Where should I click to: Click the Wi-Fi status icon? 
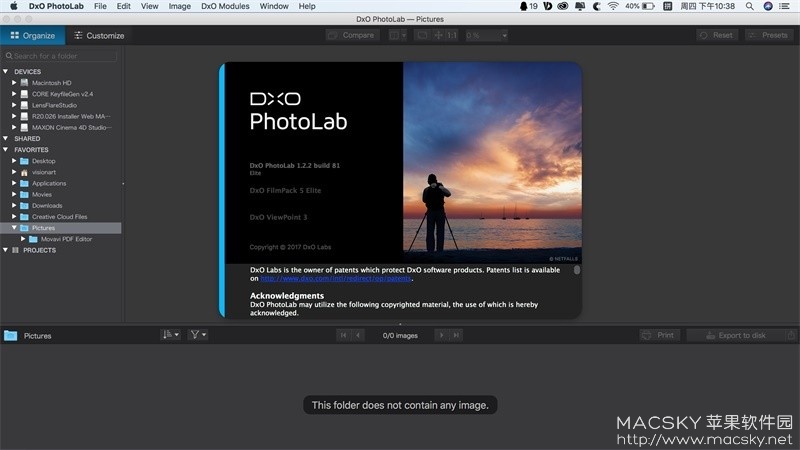(613, 6)
